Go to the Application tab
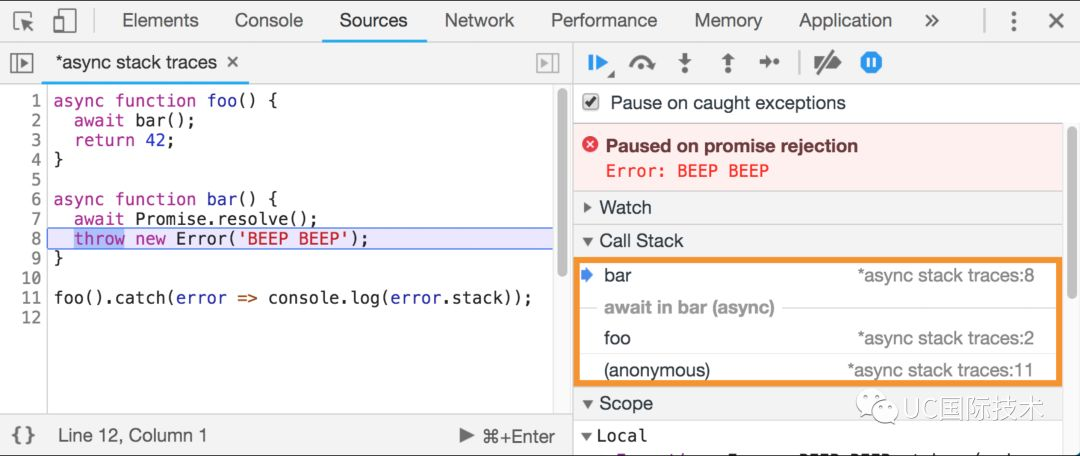The width and height of the screenshot is (1080, 456). (x=845, y=21)
